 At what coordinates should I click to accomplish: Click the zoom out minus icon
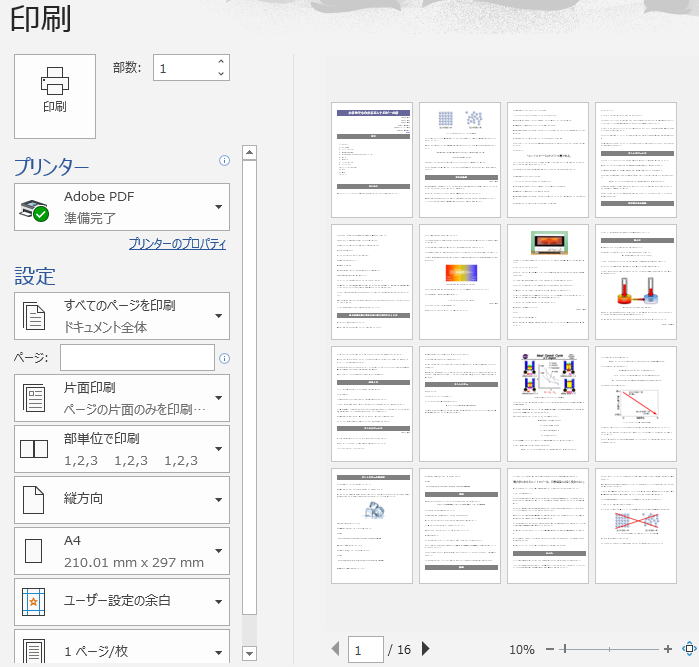549,649
